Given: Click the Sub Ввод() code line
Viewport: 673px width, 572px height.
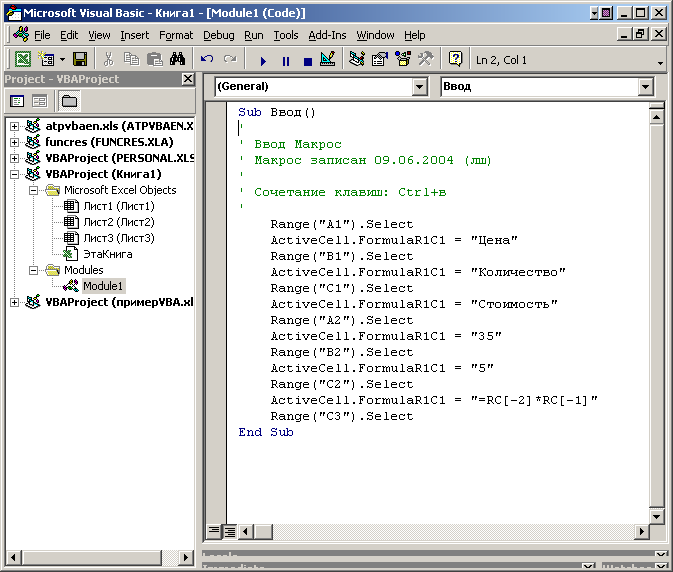Looking at the screenshot, I should 277,112.
